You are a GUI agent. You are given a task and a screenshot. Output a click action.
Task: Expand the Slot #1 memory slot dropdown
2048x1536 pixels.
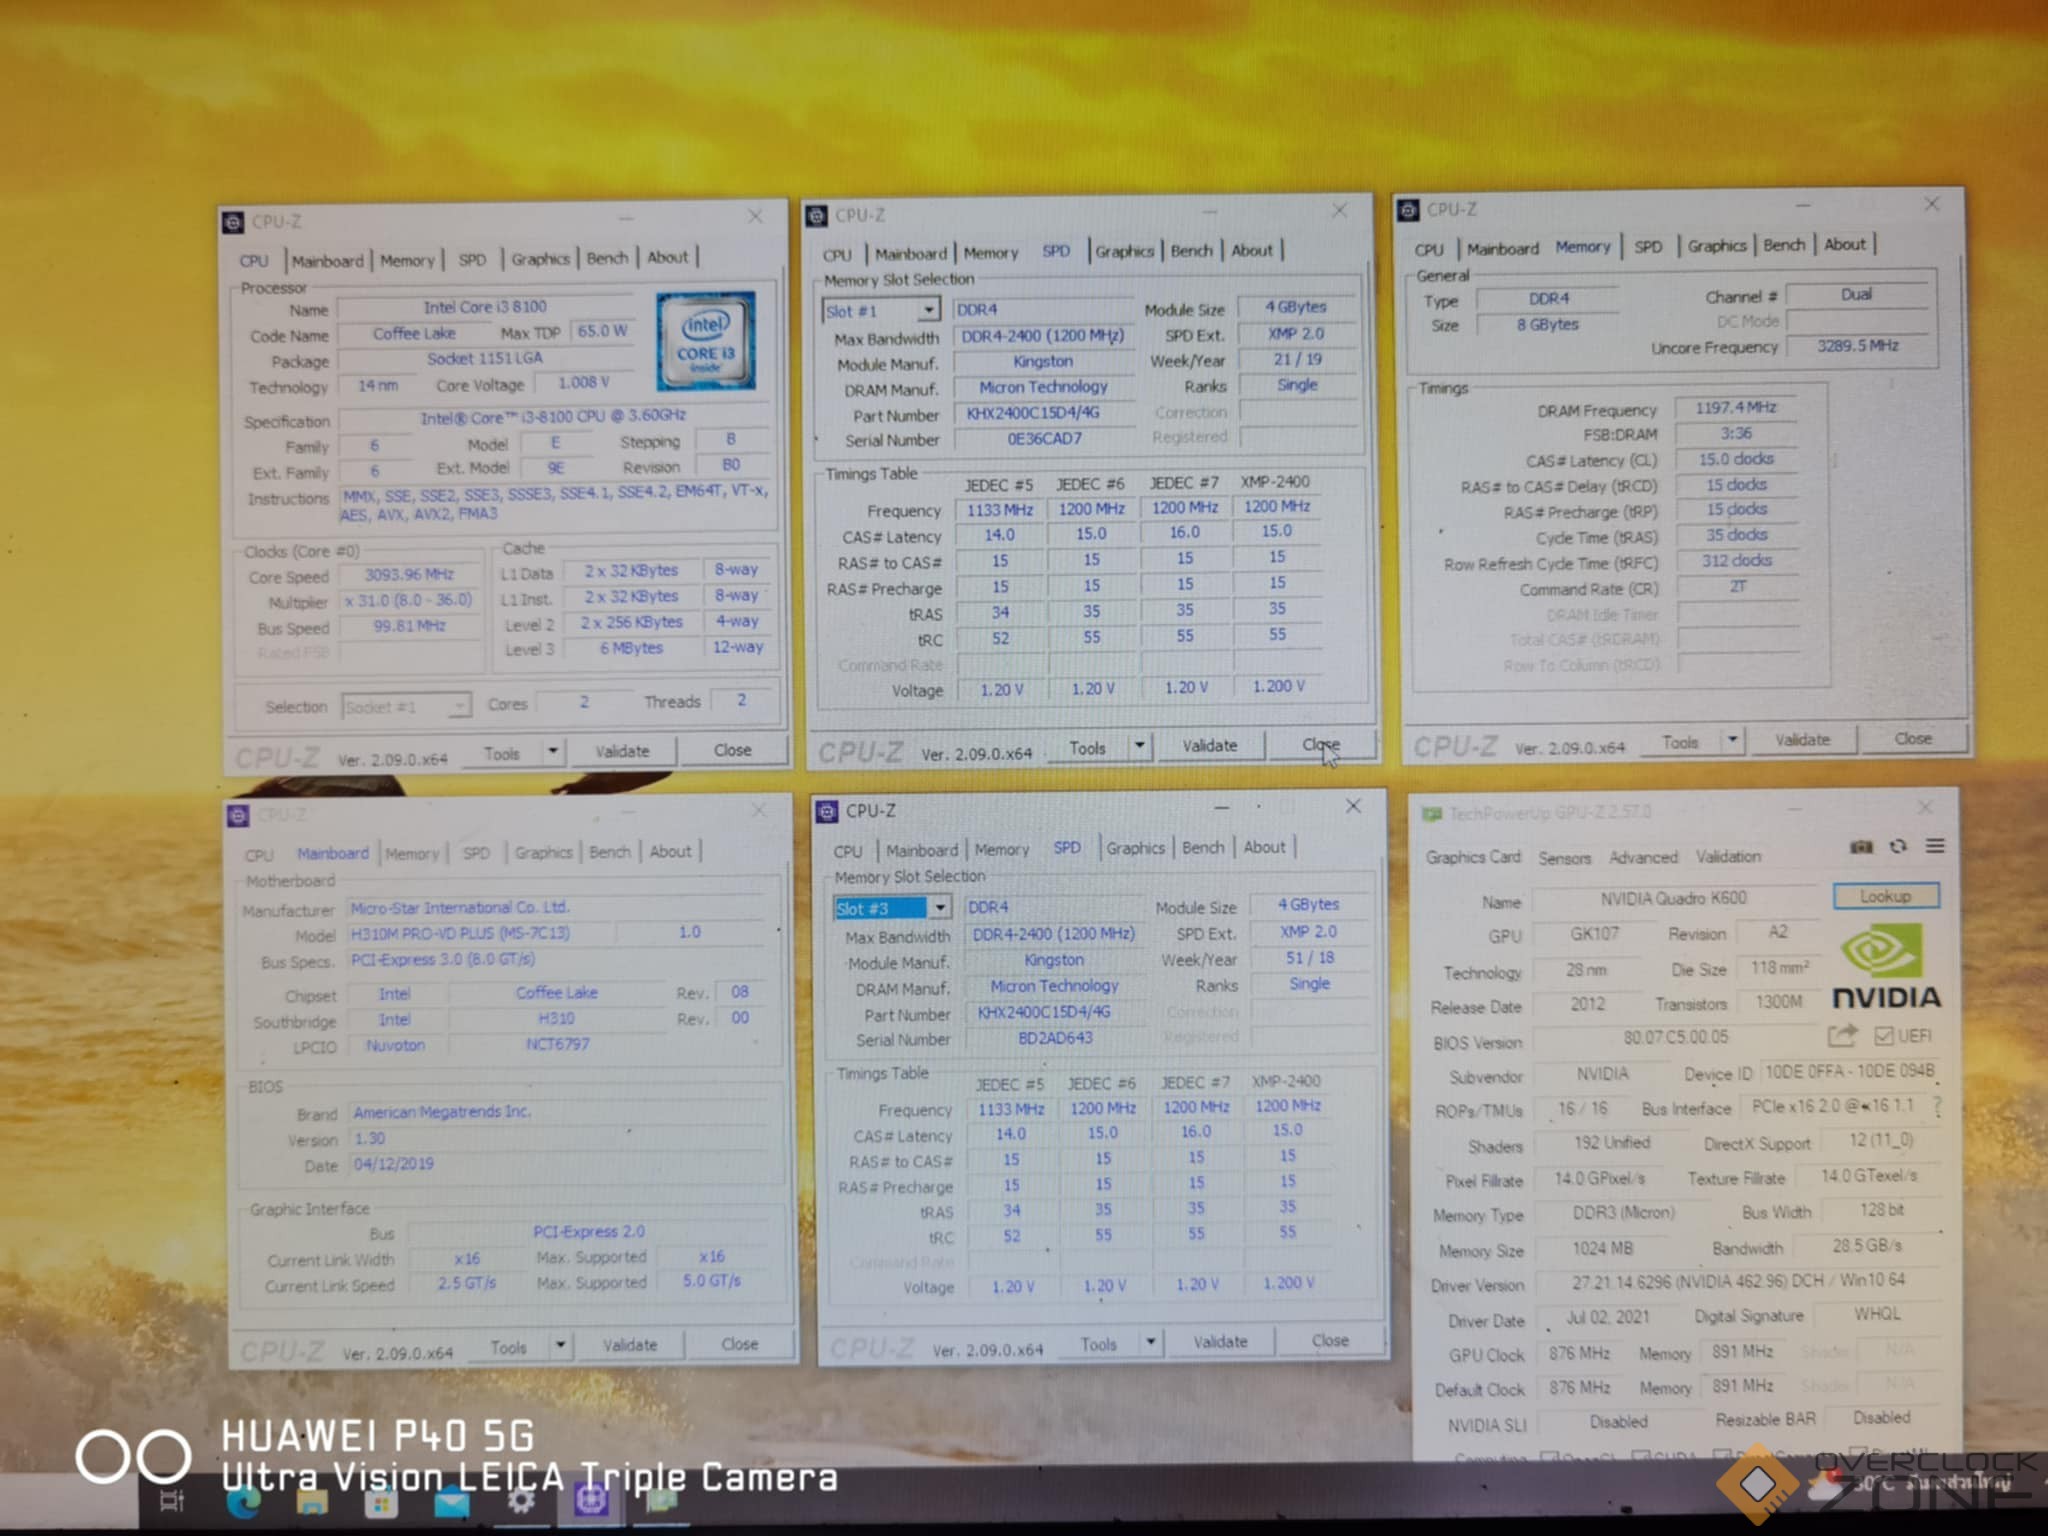pyautogui.click(x=929, y=310)
